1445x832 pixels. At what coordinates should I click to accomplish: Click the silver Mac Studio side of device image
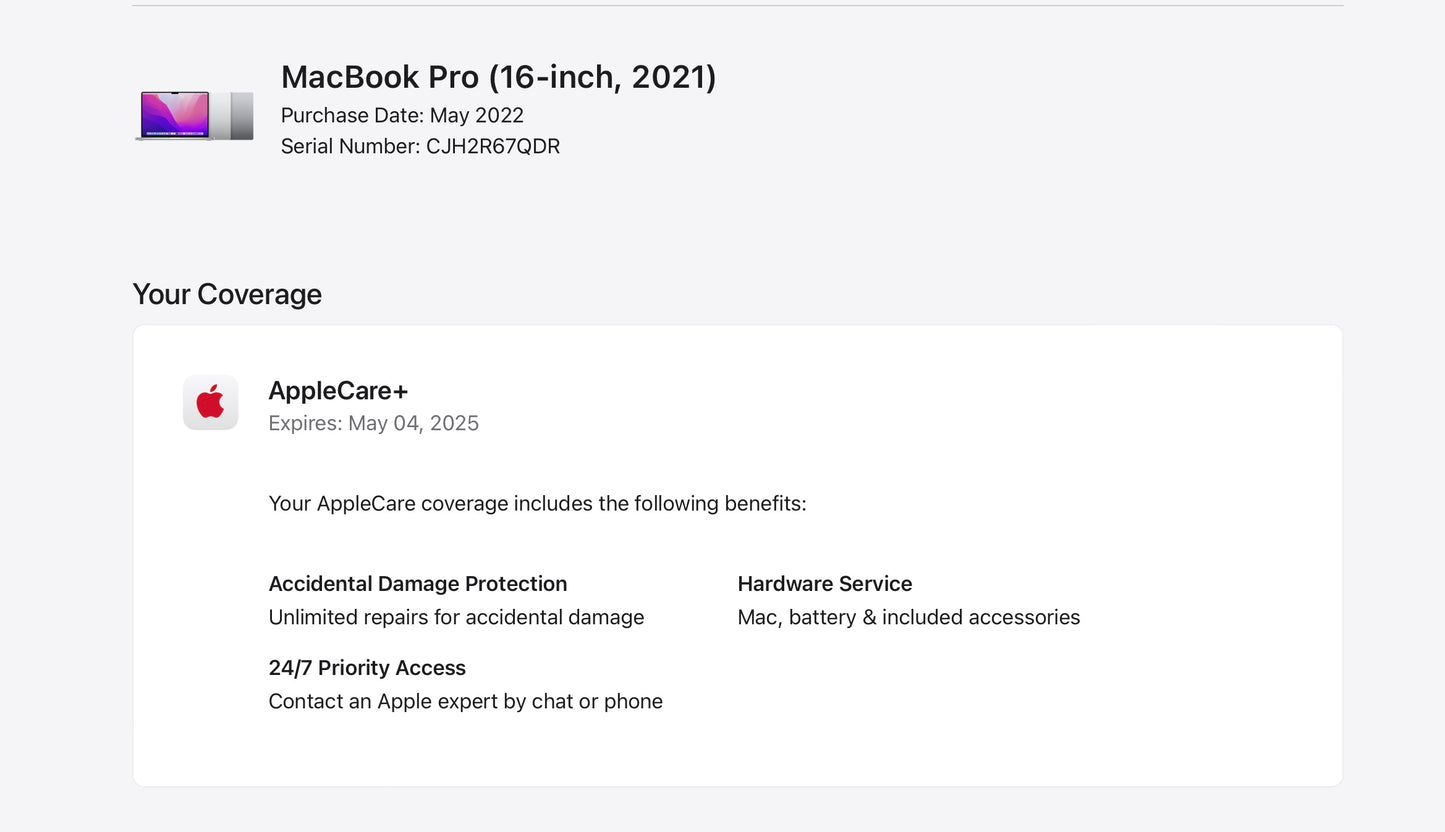(241, 115)
